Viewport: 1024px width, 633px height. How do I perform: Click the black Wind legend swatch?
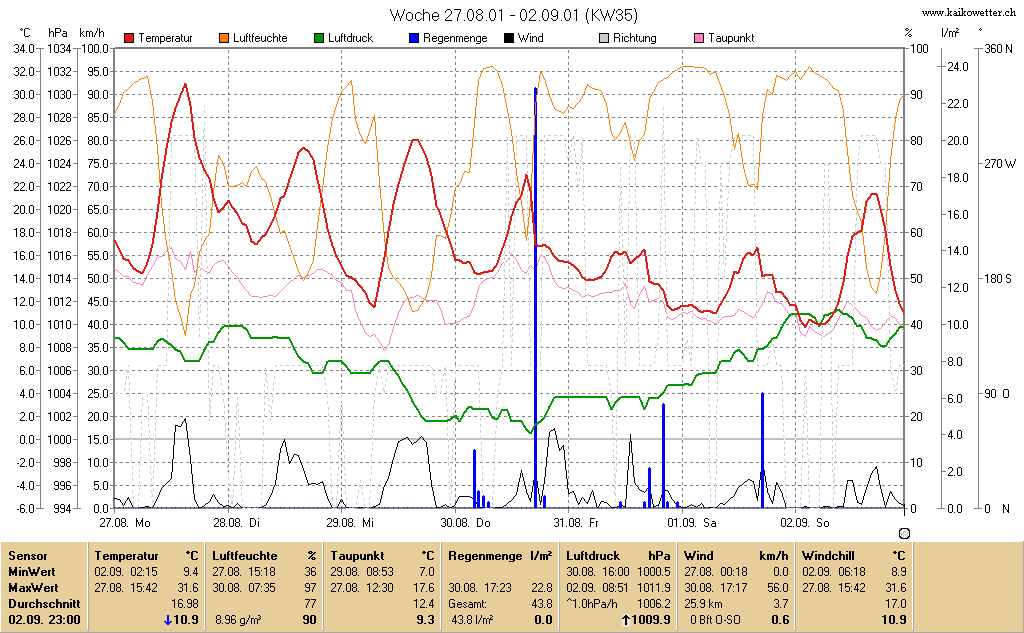click(x=509, y=38)
